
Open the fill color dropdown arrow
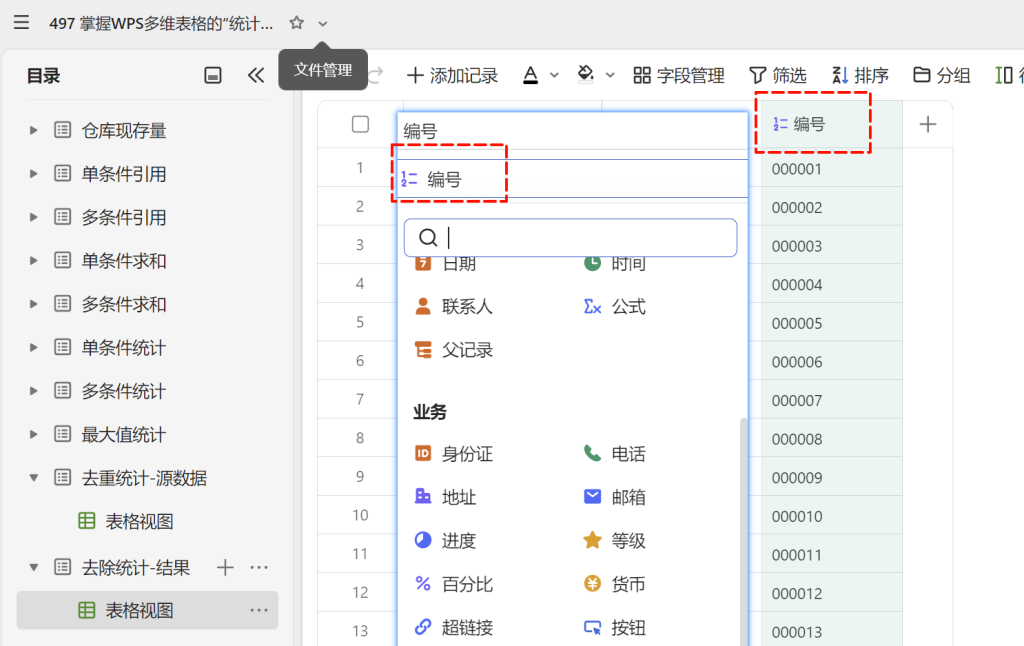[x=610, y=76]
